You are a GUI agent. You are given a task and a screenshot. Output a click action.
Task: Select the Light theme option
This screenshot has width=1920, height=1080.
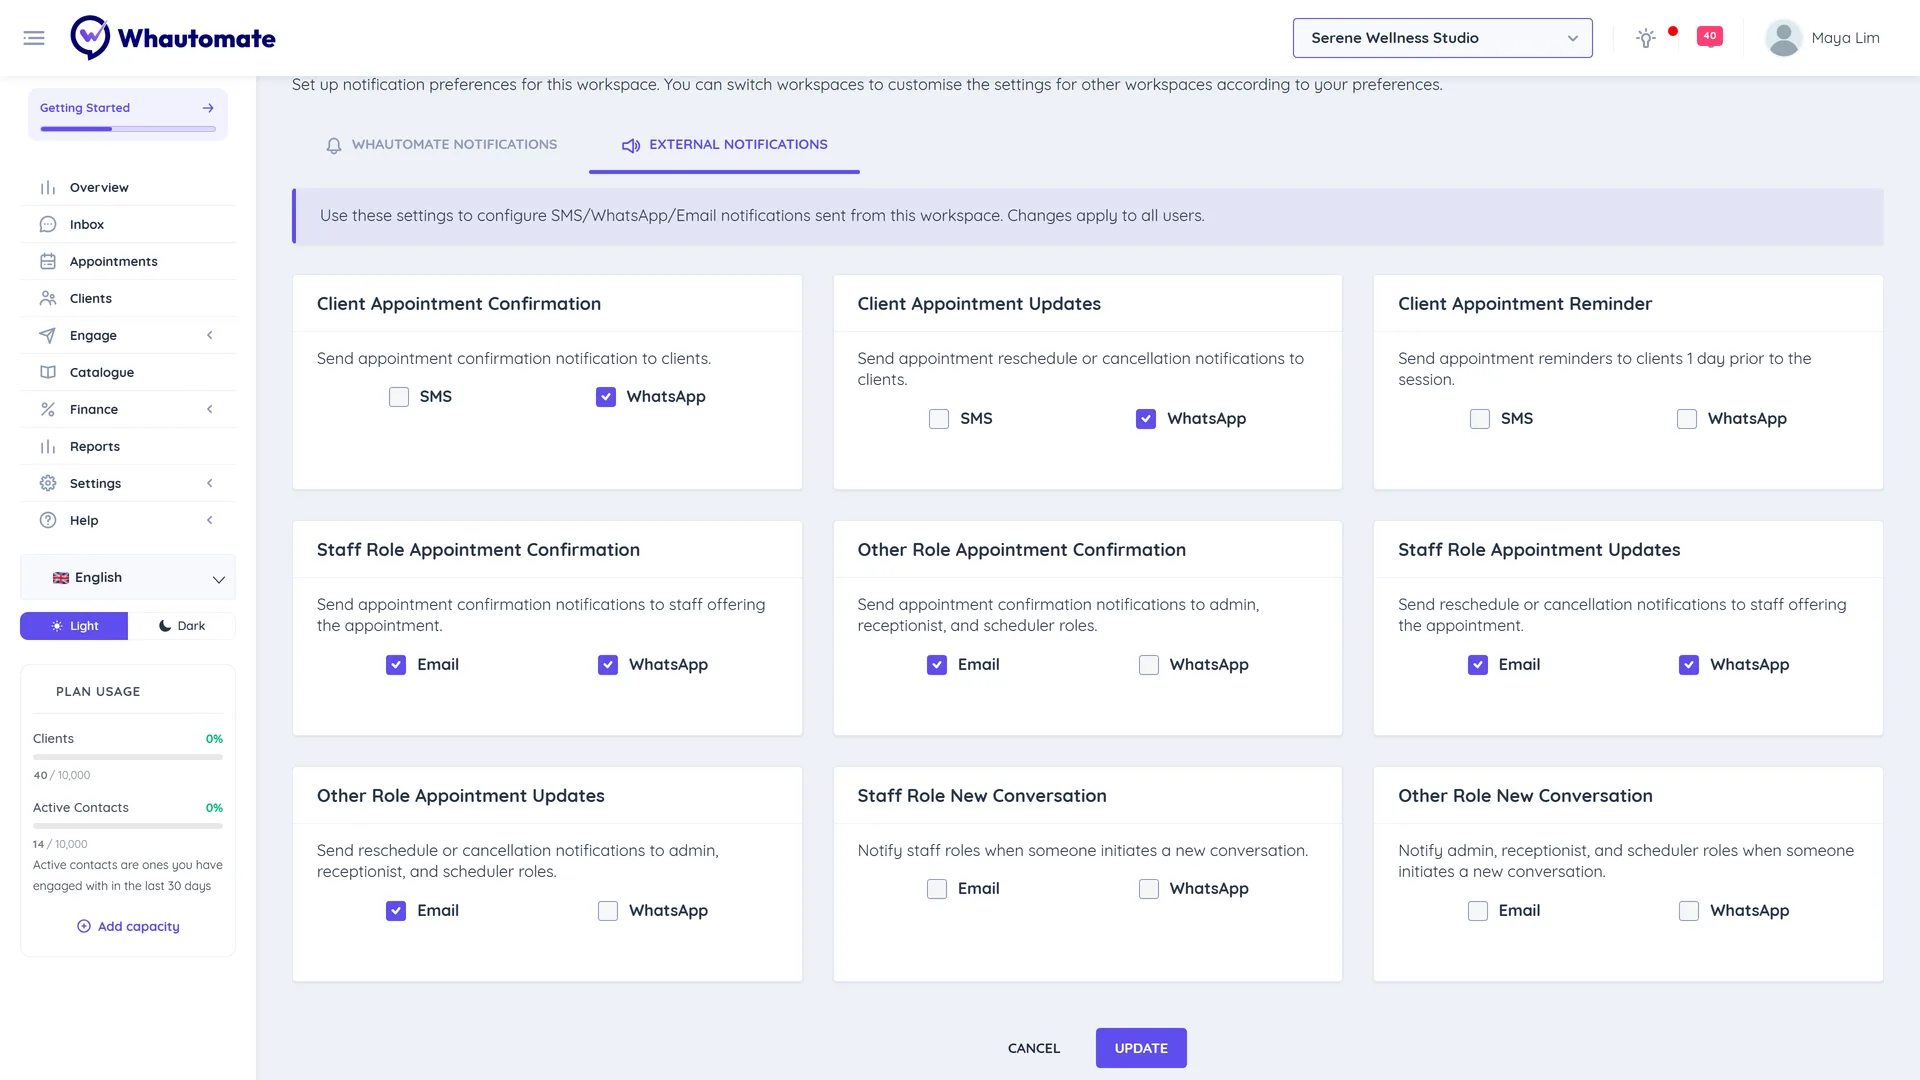pos(74,626)
